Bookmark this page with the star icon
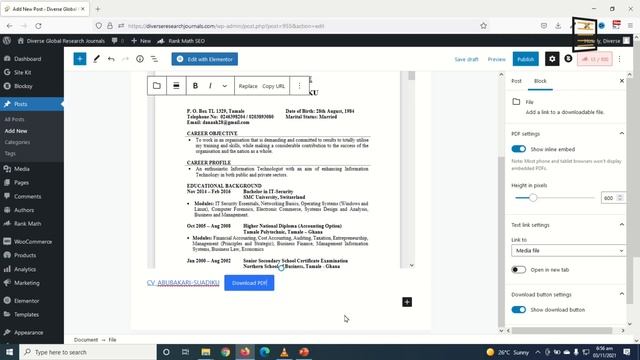 [483, 26]
